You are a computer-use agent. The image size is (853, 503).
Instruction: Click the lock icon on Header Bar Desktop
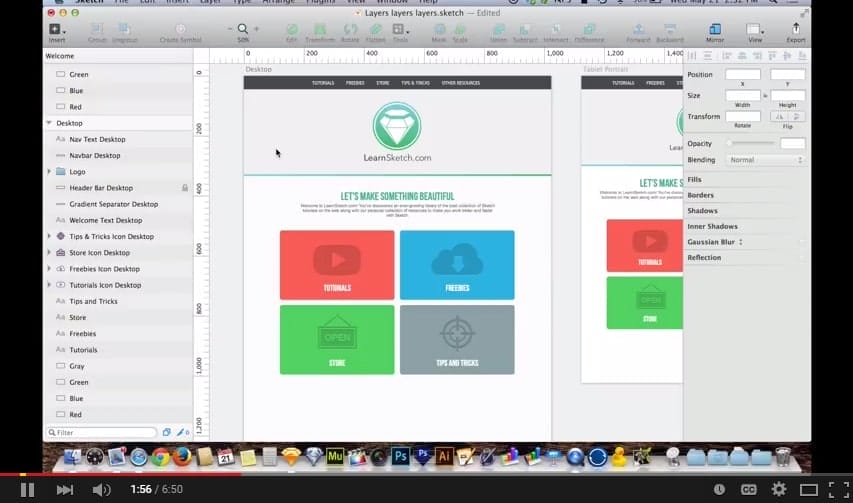point(185,188)
